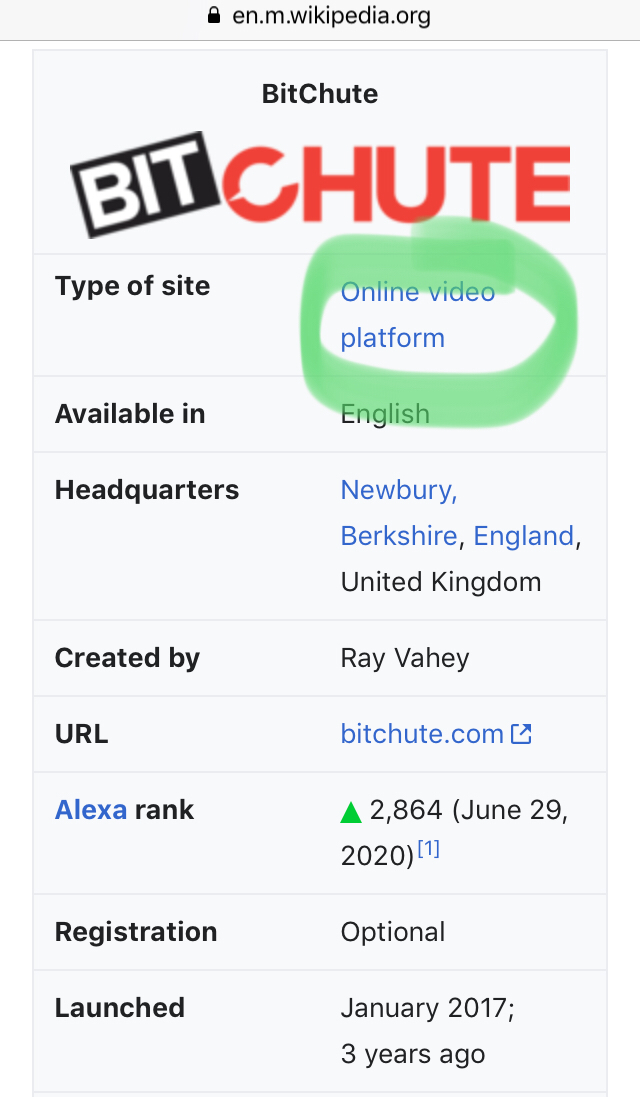Open the BitChute logo image
This screenshot has width=640, height=1097.
click(320, 185)
